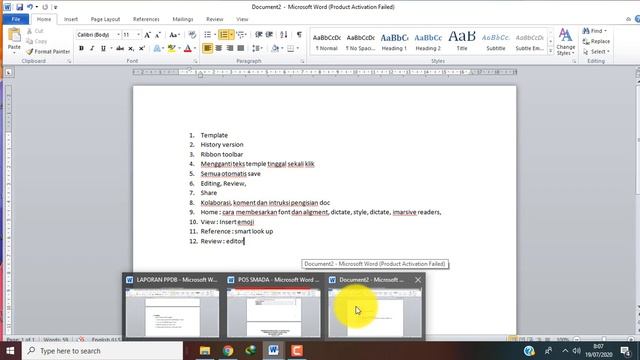Clear all formatting
This screenshot has height=360, width=640.
pos(192,35)
